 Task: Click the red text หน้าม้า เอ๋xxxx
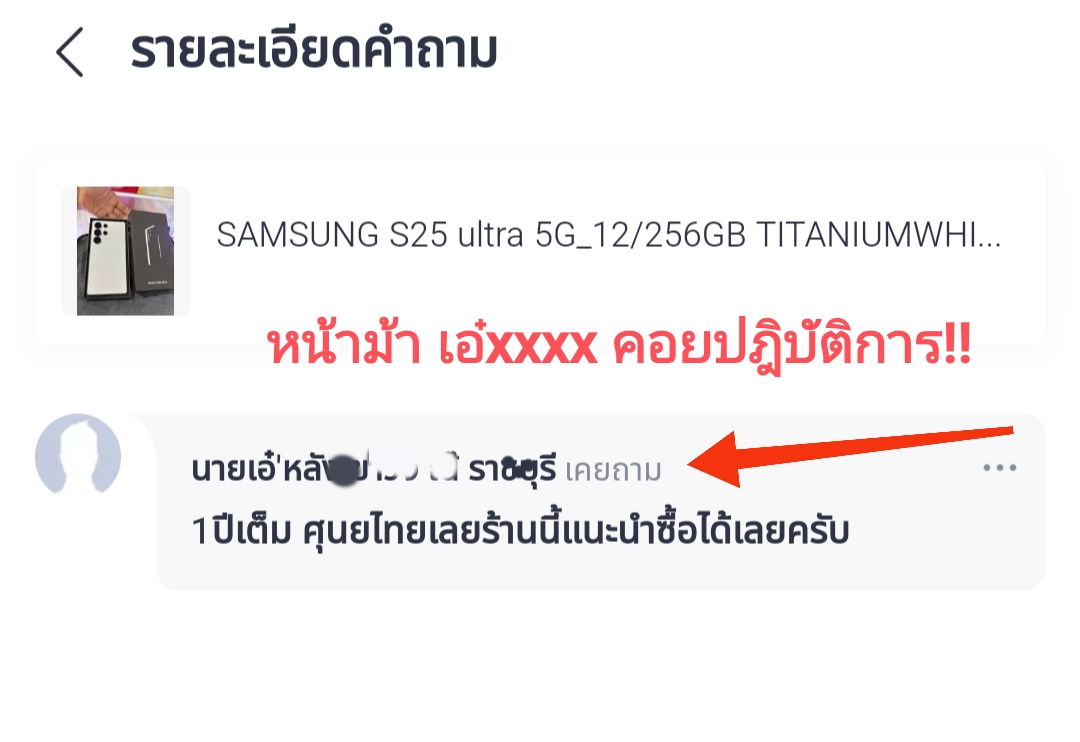pyautogui.click(x=433, y=345)
